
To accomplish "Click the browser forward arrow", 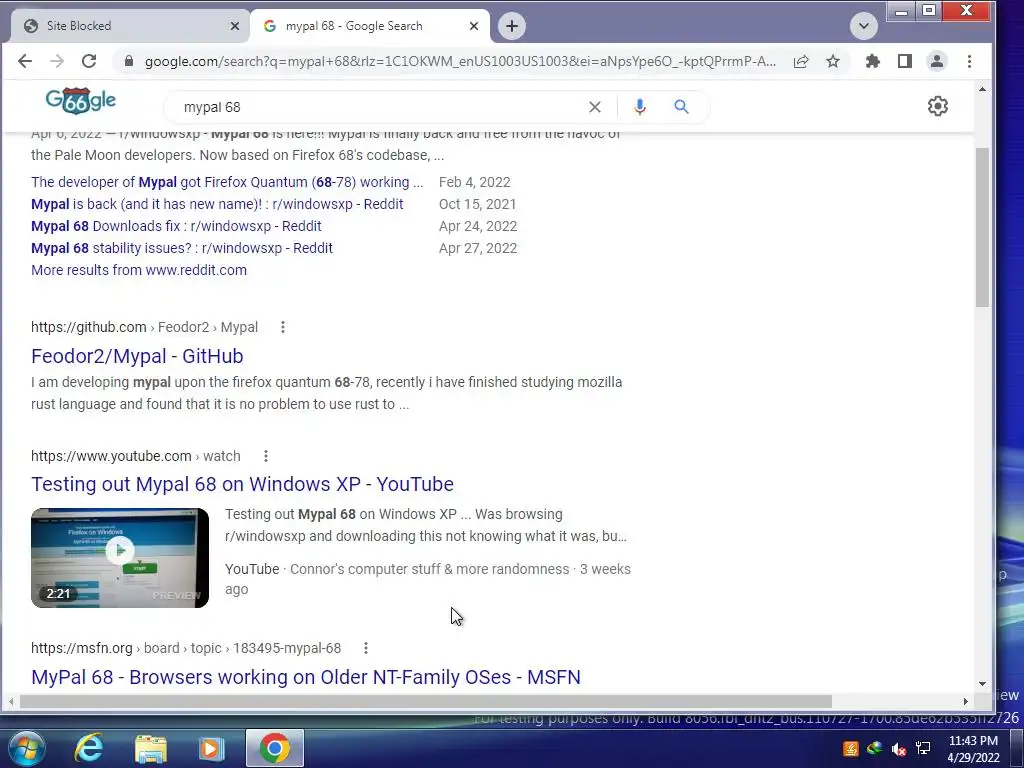I will tap(57, 61).
